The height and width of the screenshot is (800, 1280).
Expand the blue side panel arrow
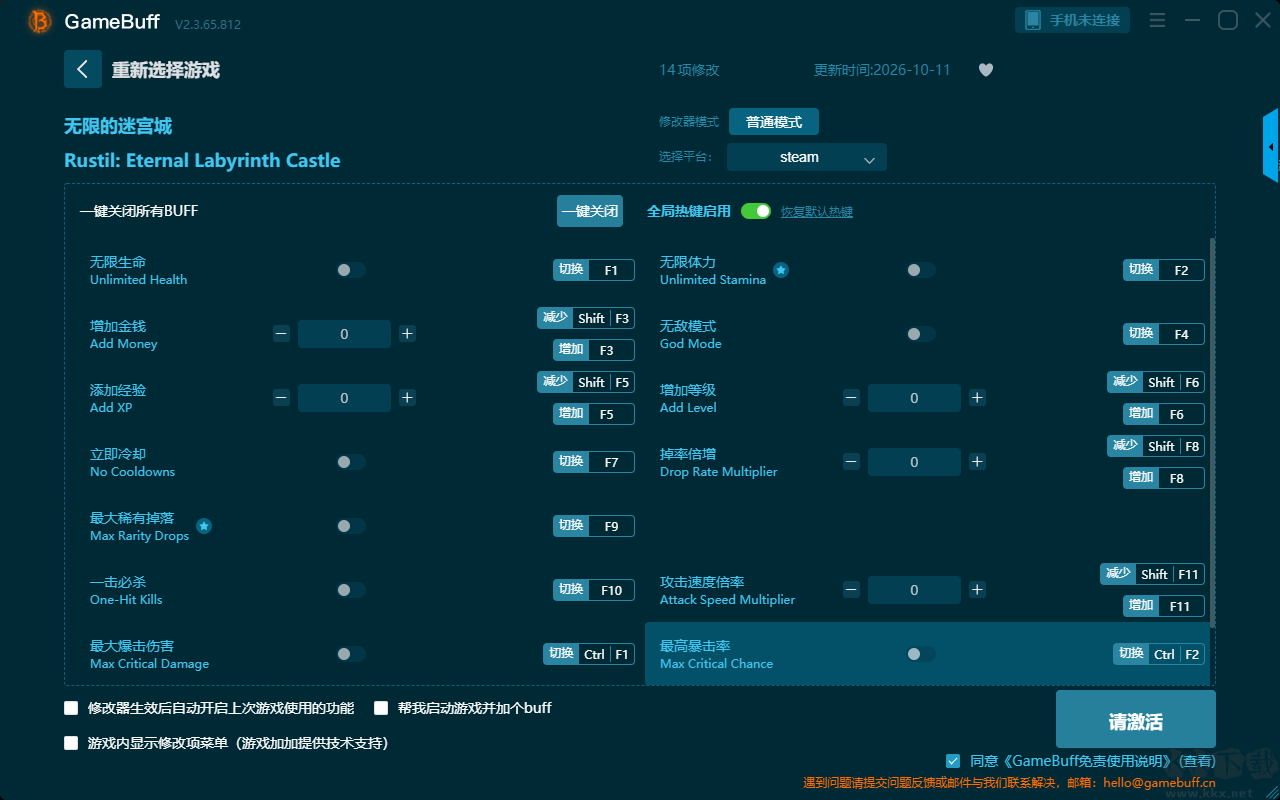point(1271,146)
